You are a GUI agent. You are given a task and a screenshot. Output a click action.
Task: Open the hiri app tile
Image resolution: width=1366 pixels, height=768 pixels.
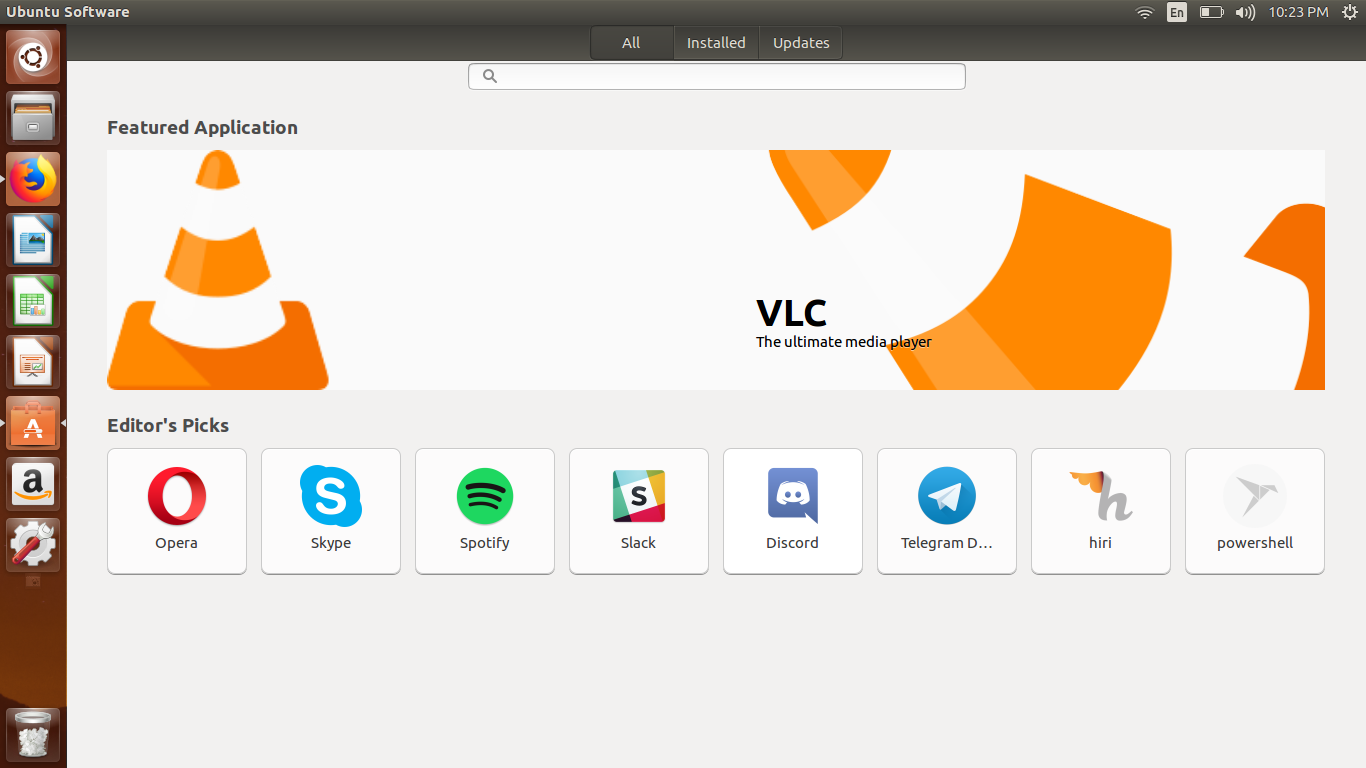tap(1101, 510)
